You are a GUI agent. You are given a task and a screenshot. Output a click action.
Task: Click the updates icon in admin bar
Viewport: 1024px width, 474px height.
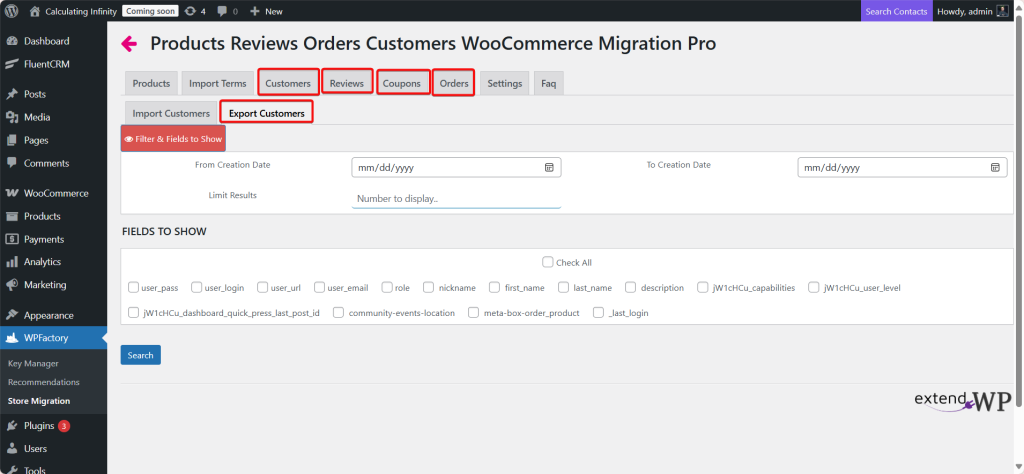pyautogui.click(x=190, y=11)
